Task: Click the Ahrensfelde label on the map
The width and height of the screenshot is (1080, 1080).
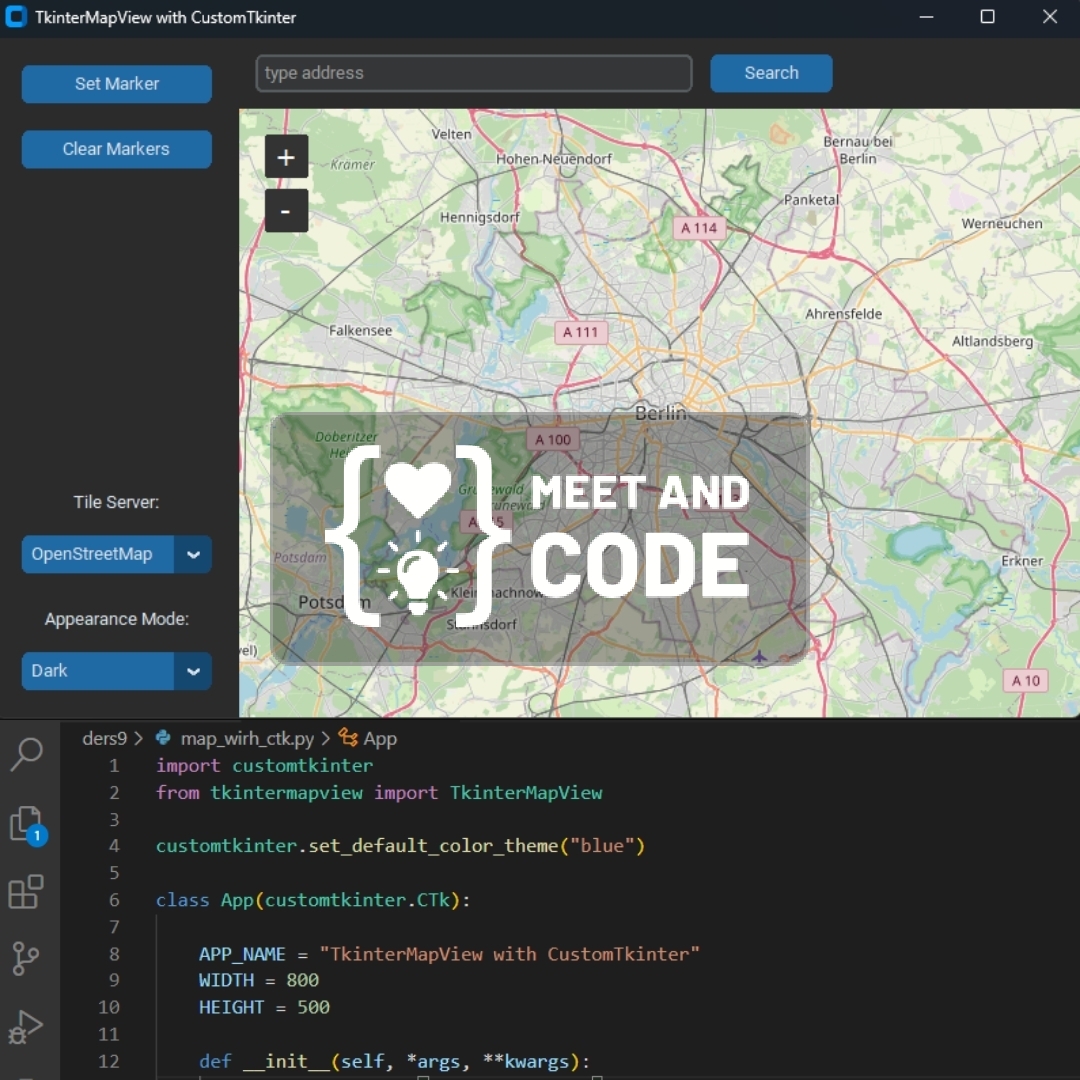Action: [843, 314]
